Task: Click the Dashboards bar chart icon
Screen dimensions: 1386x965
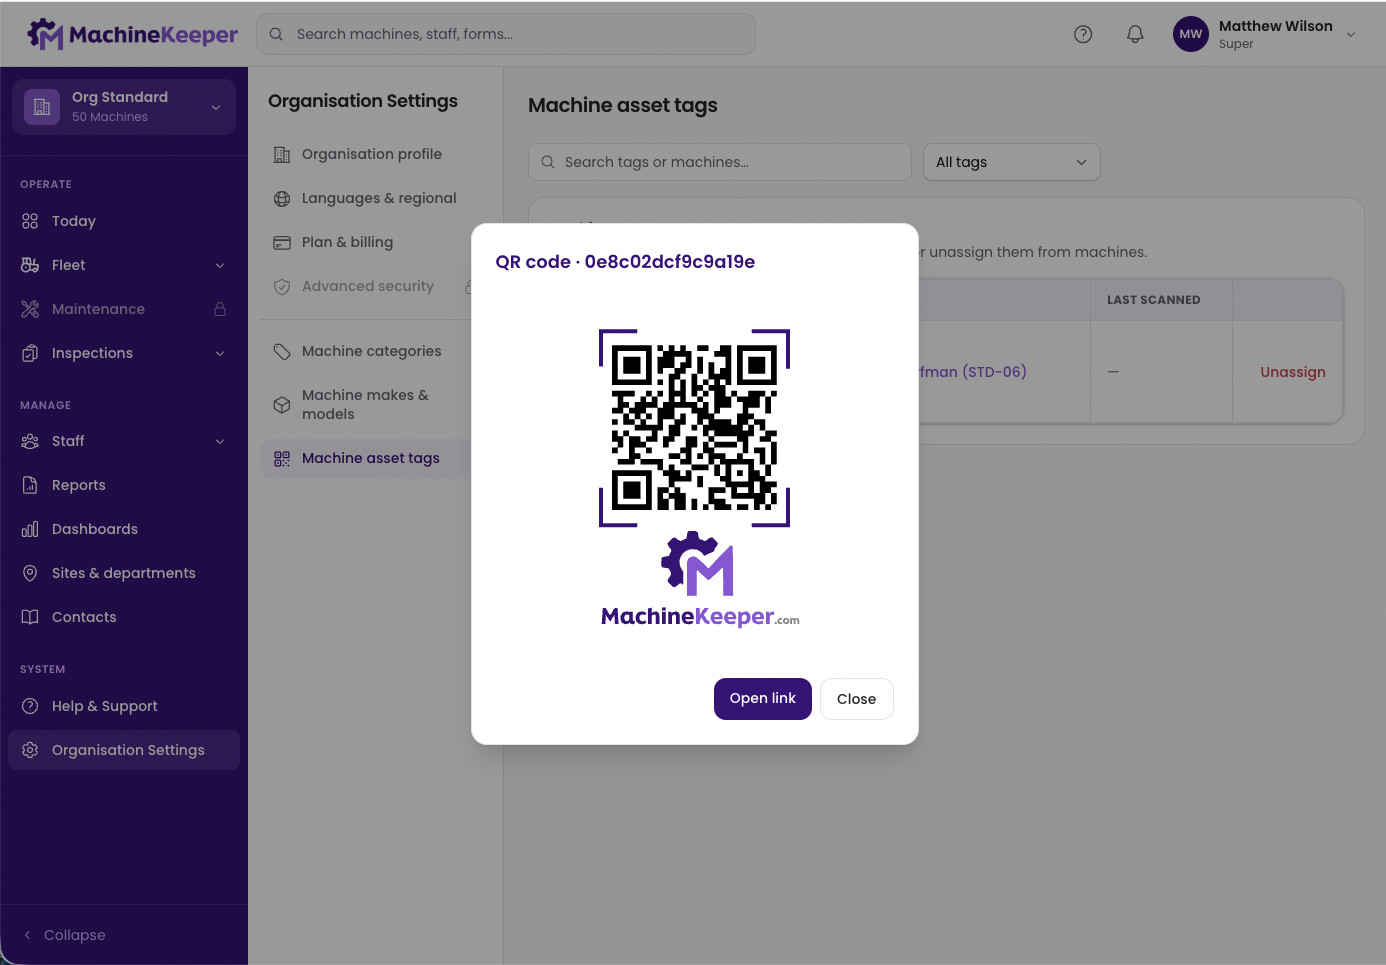Action: coord(30,529)
